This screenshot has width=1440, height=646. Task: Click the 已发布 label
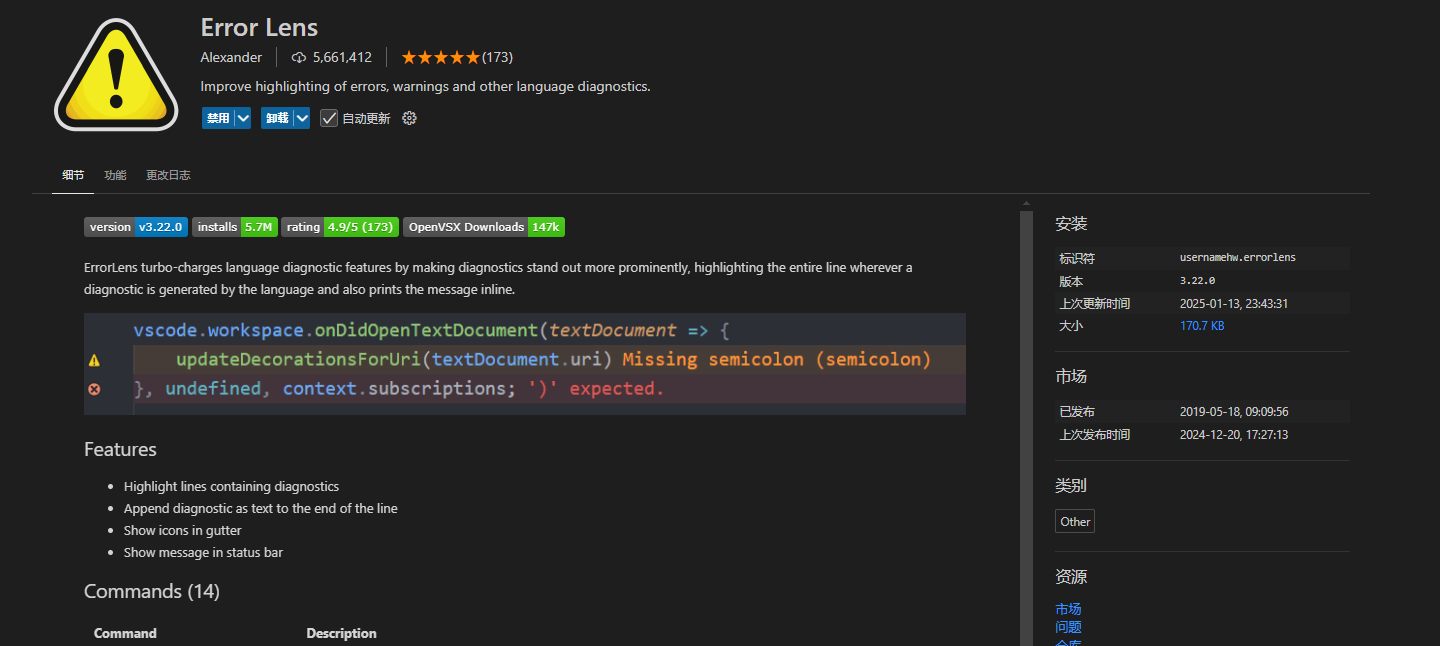pos(1077,411)
